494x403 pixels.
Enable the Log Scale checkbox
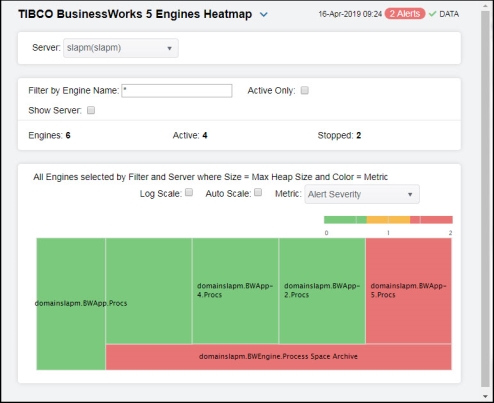(189, 192)
